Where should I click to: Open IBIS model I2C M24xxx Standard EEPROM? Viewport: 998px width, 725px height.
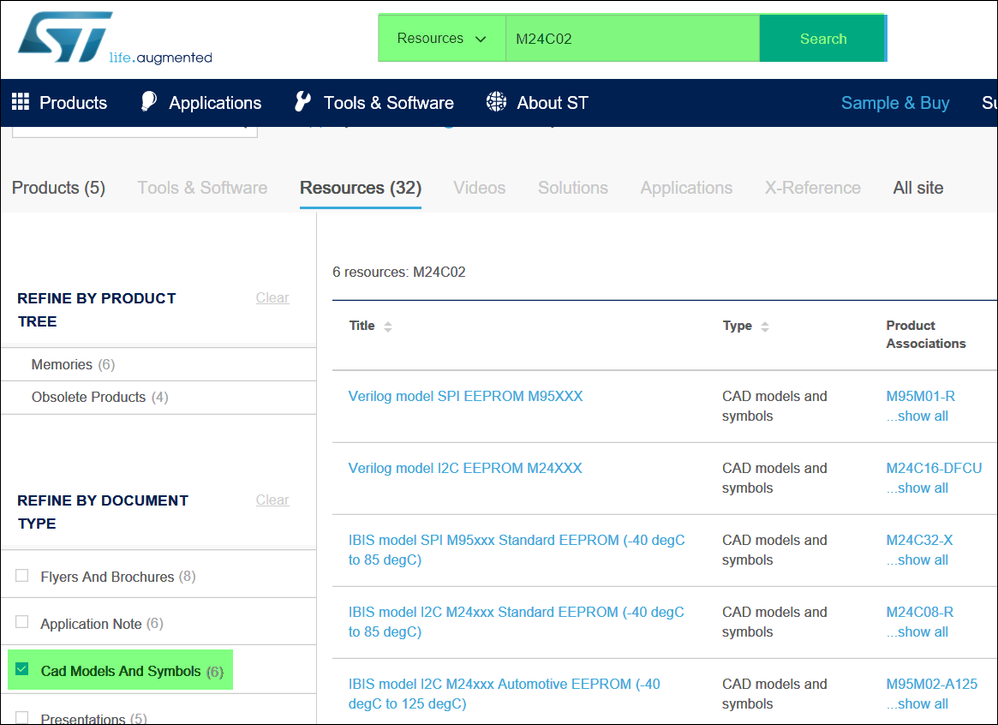coord(516,622)
